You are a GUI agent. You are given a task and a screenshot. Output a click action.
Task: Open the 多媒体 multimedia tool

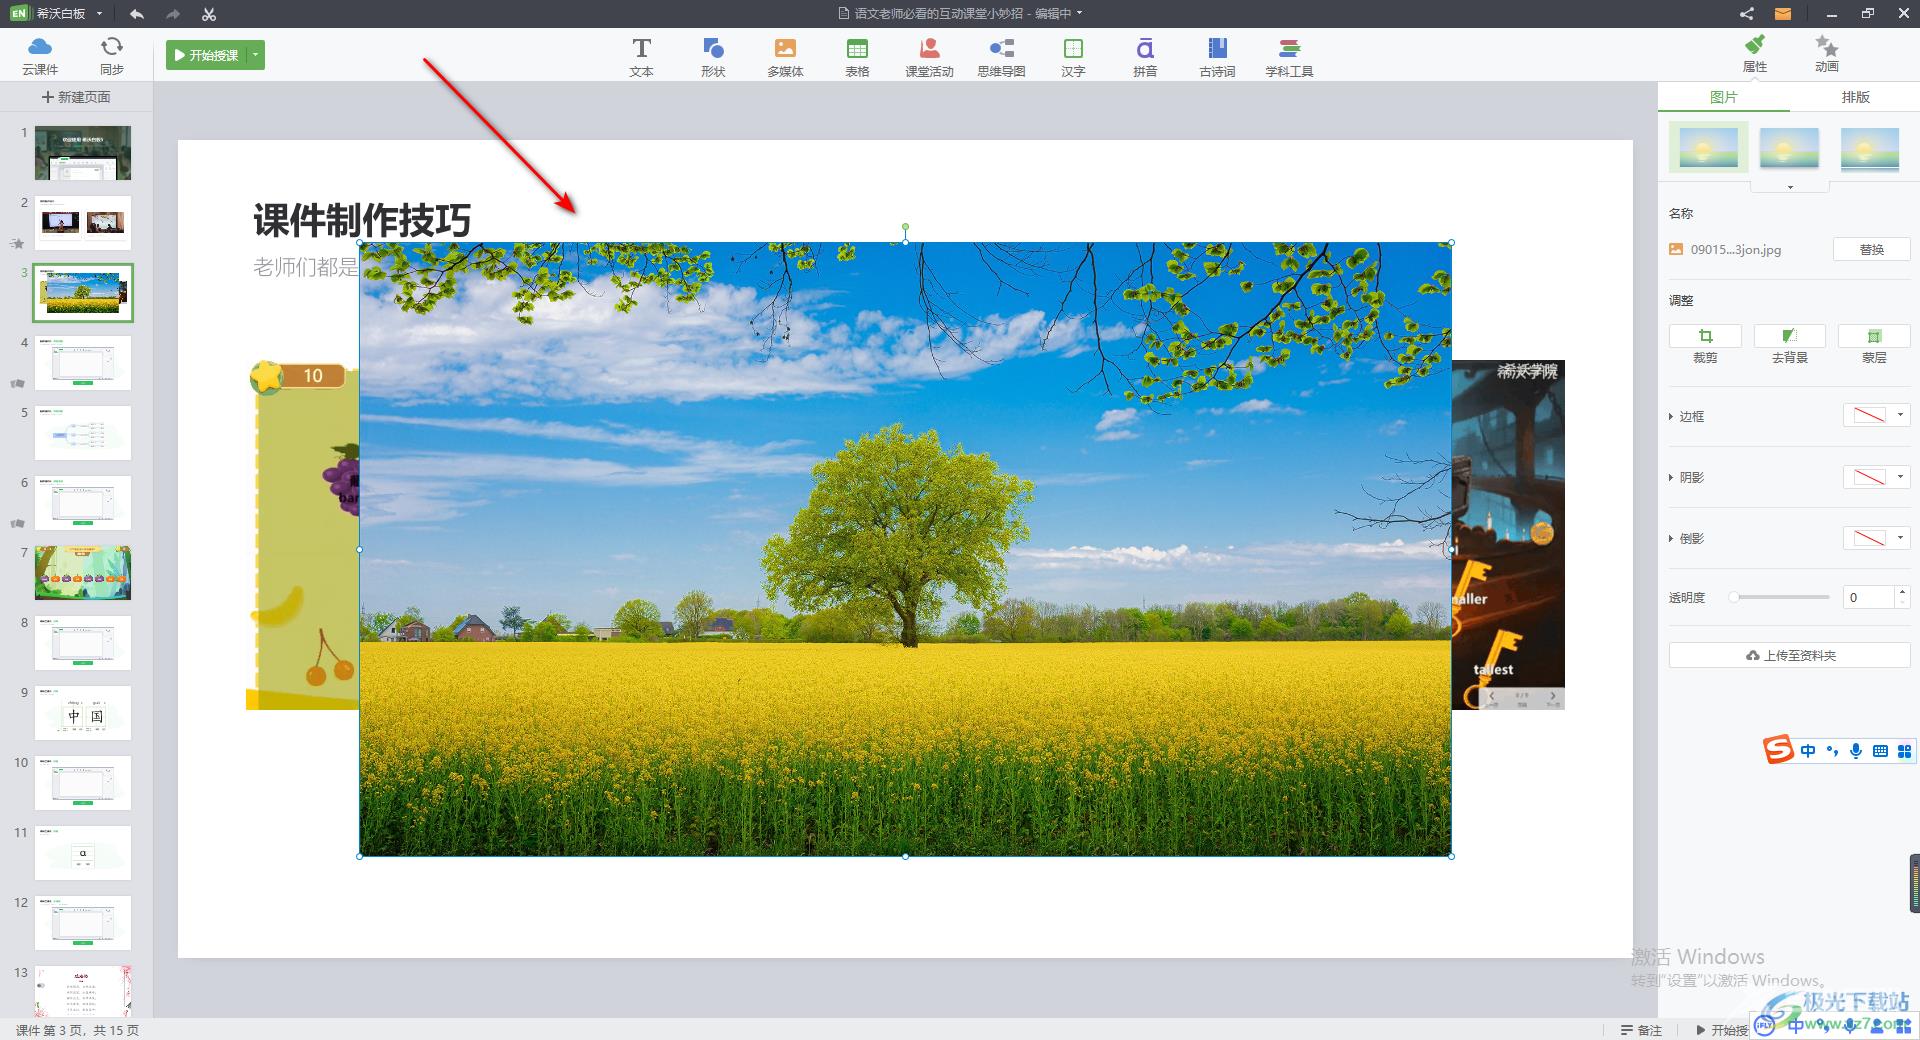click(785, 57)
